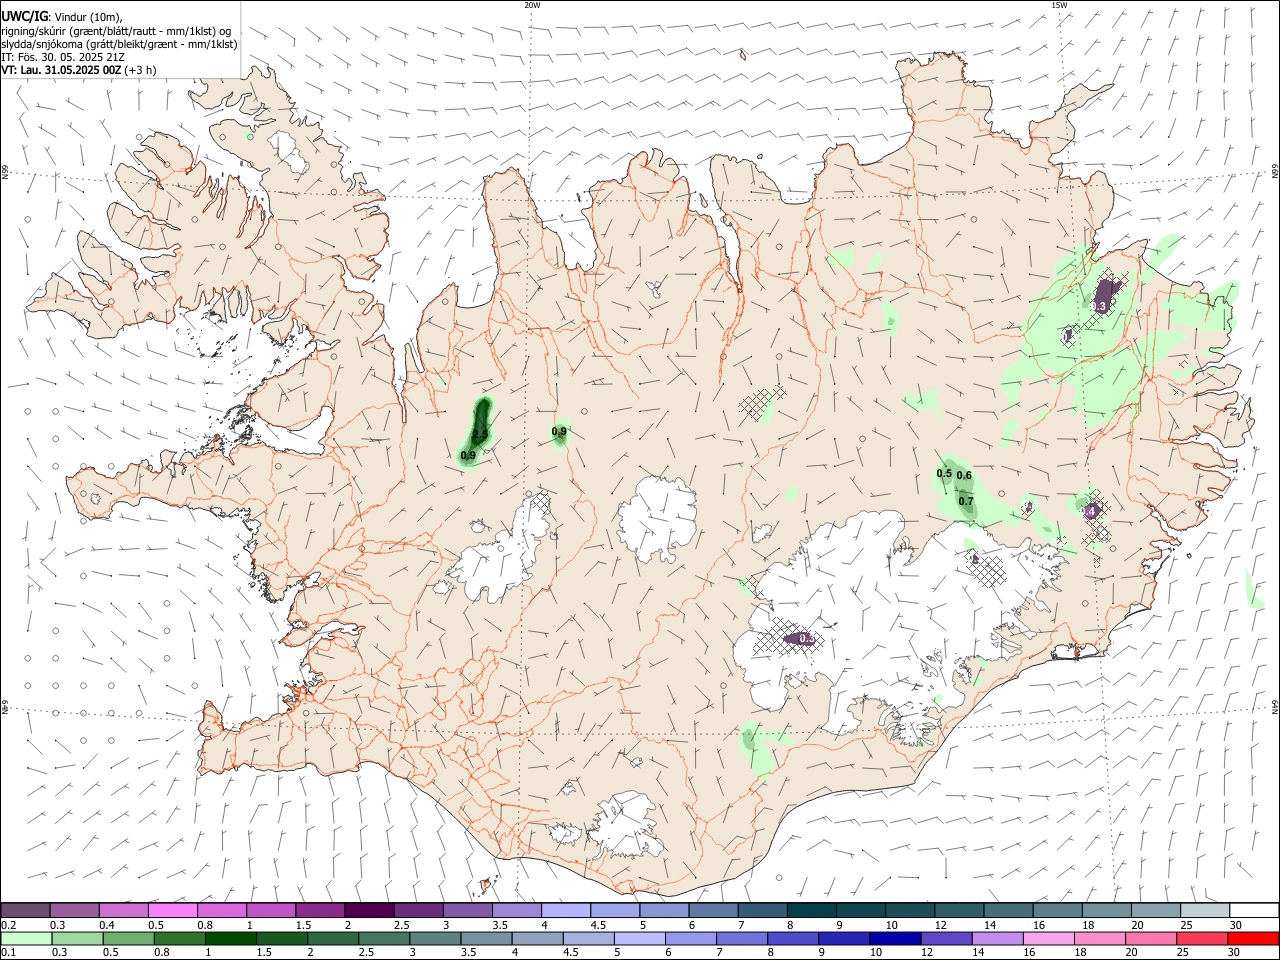Click the dark teal 8–9 swatch in upper legend
1280x960 pixels.
click(x=810, y=911)
